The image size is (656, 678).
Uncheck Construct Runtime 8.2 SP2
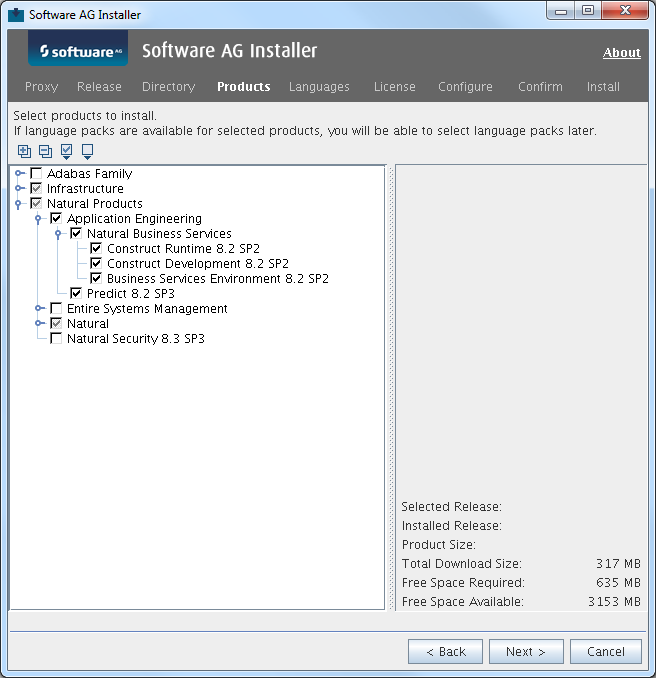(x=96, y=249)
